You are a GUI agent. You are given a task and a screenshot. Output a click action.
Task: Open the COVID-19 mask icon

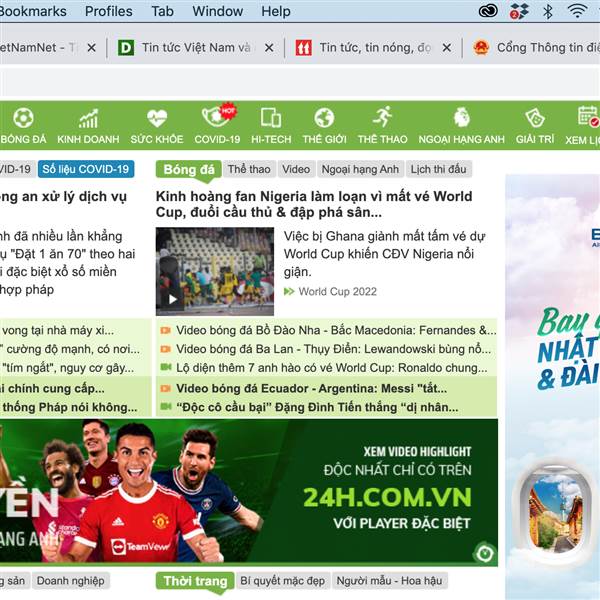tap(217, 116)
